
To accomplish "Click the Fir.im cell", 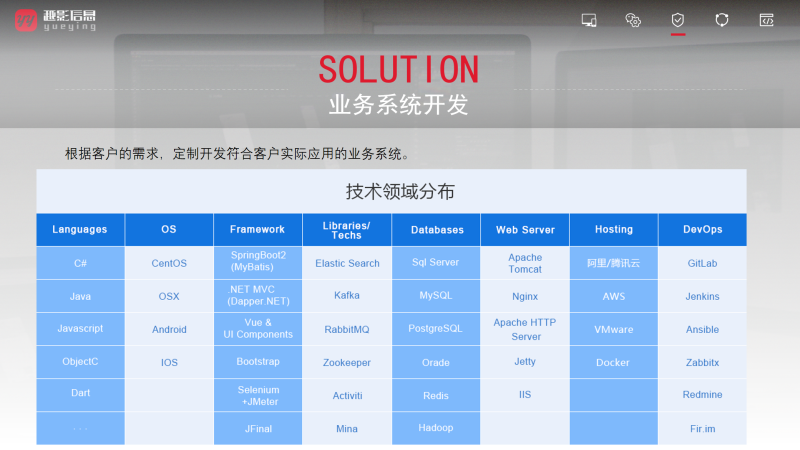I will click(x=703, y=429).
